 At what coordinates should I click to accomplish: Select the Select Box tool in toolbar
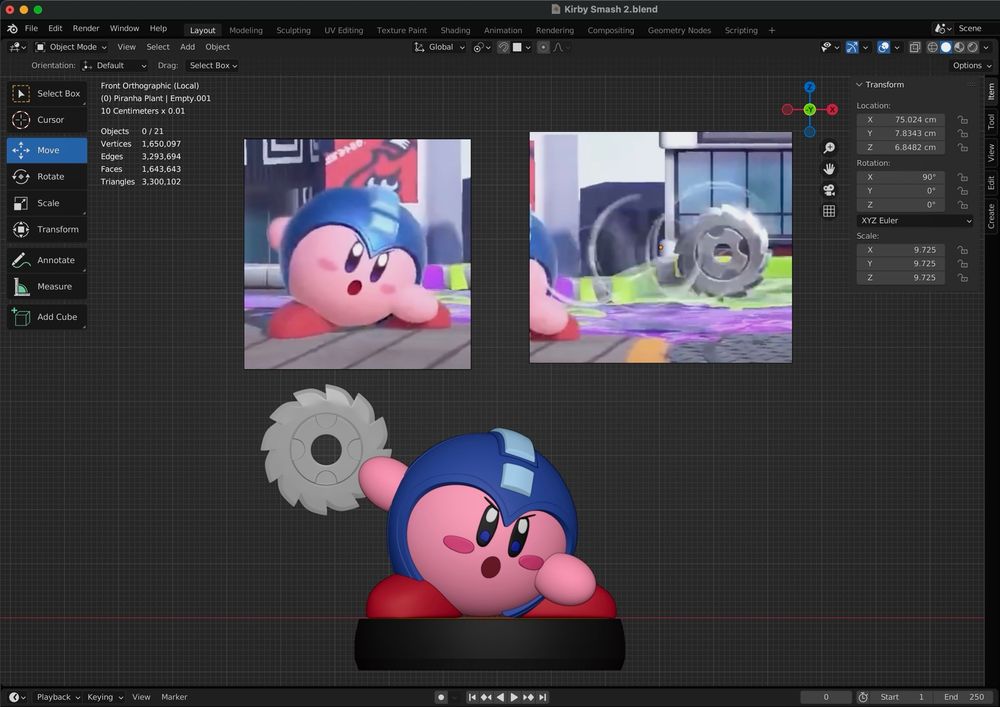[x=47, y=94]
